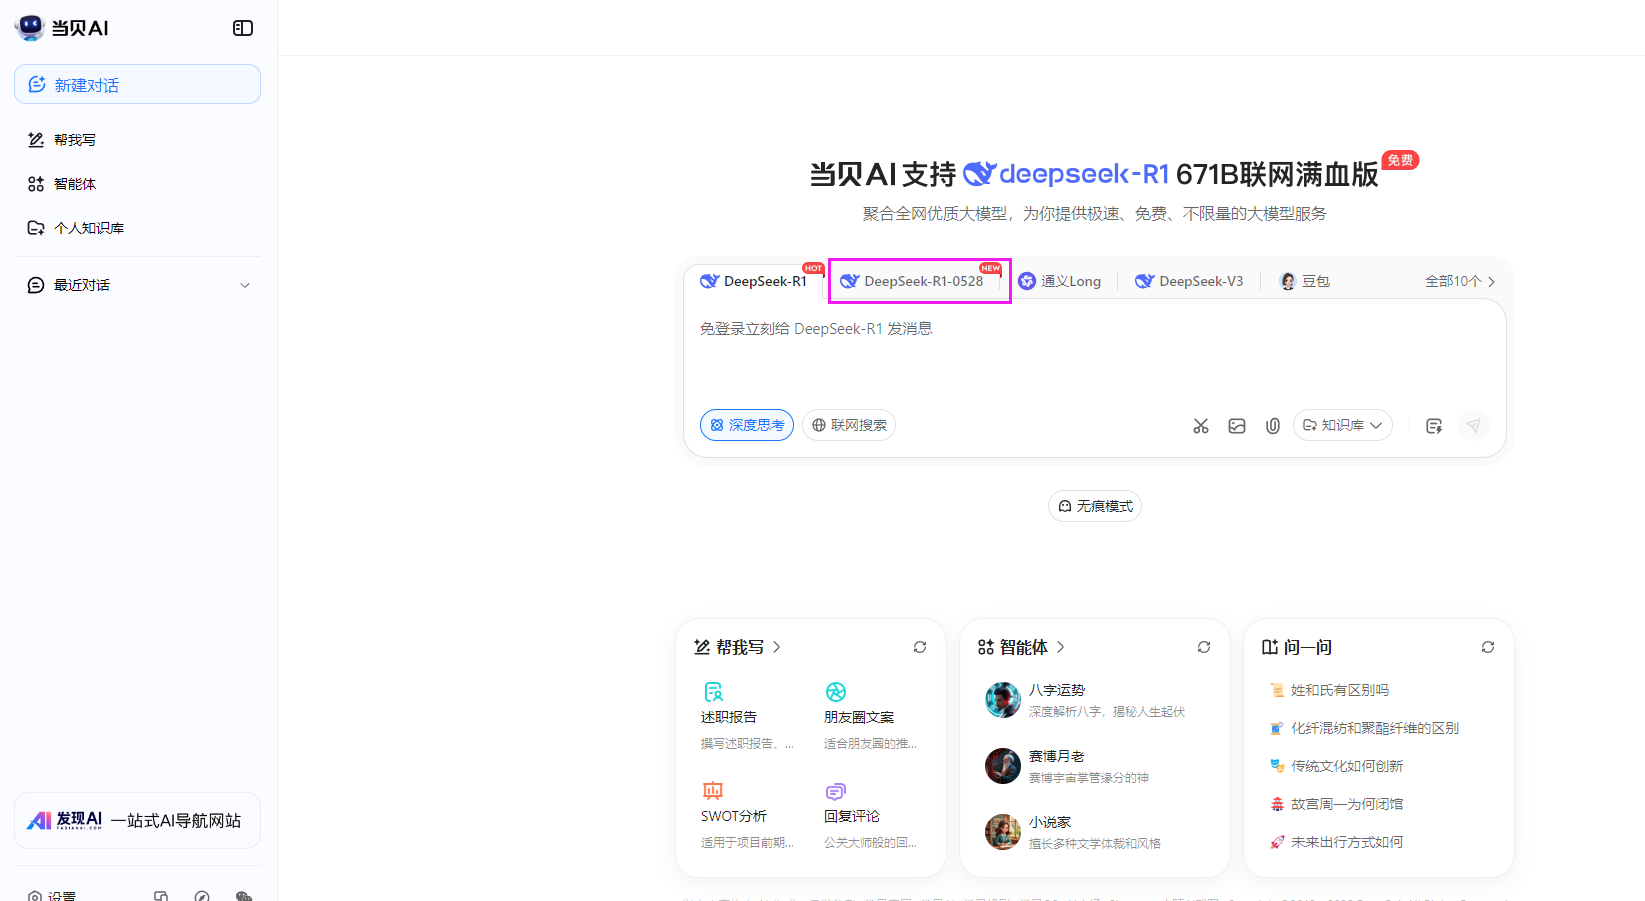Open 设置 settings
1645x901 pixels.
pyautogui.click(x=52, y=896)
